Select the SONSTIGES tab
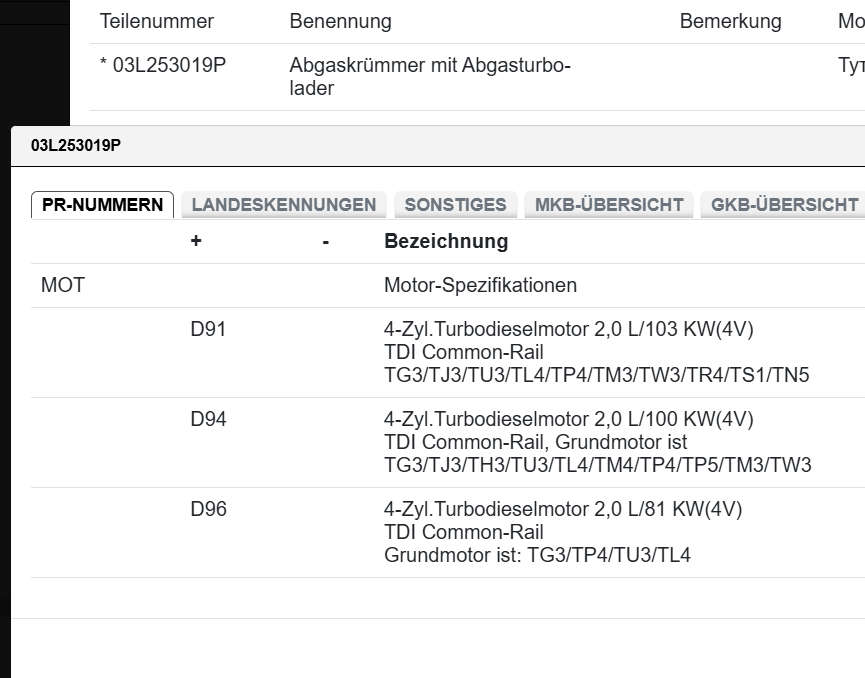Image resolution: width=865 pixels, height=678 pixels. coord(455,205)
